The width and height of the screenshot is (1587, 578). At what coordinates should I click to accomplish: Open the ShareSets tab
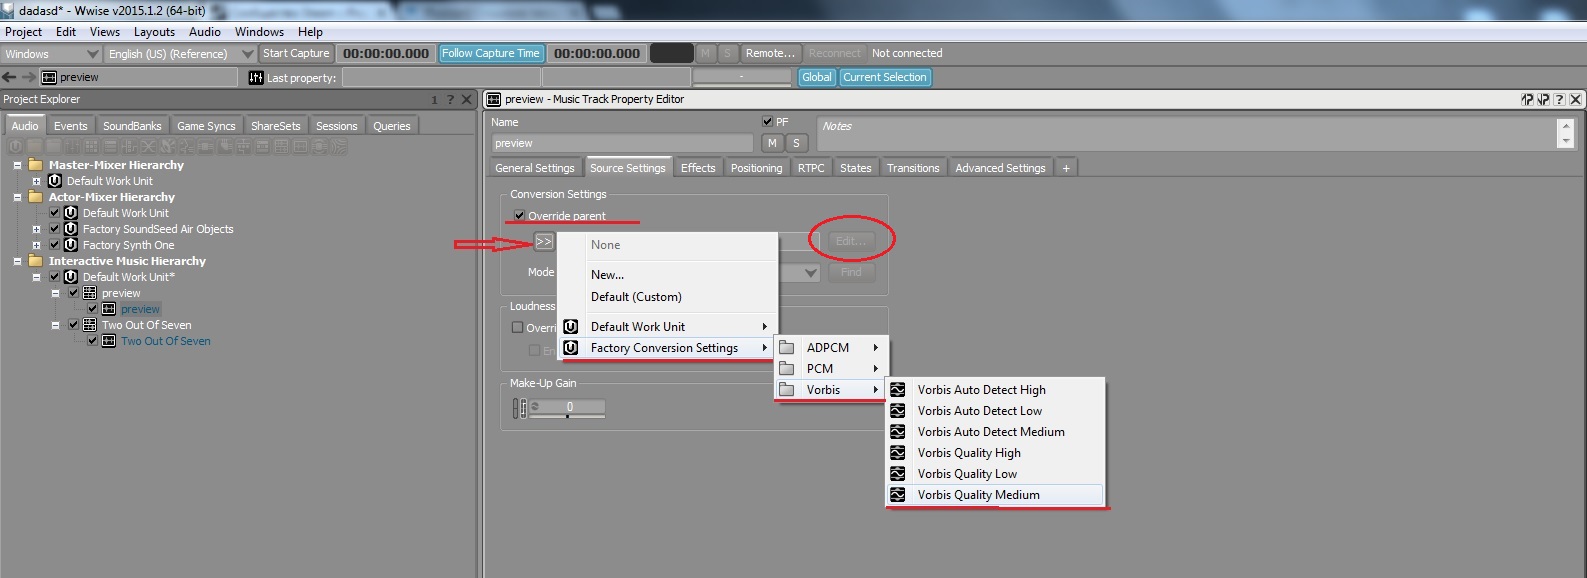(276, 126)
